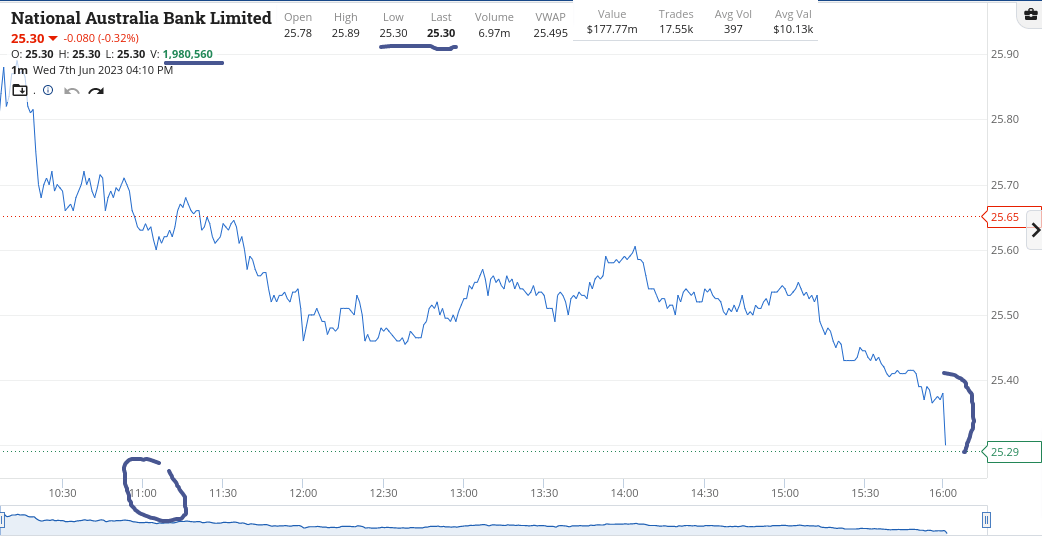Screen dimensions: 1042x537
Task: Open the chart info icon
Action: (48, 90)
